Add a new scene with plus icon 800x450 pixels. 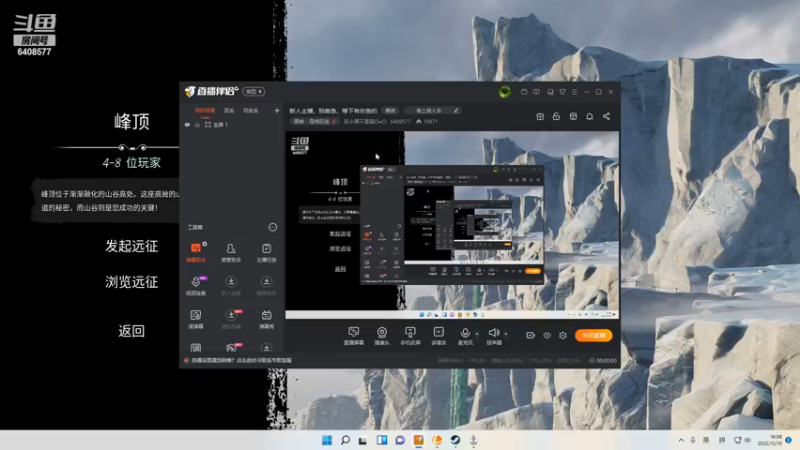click(x=277, y=110)
